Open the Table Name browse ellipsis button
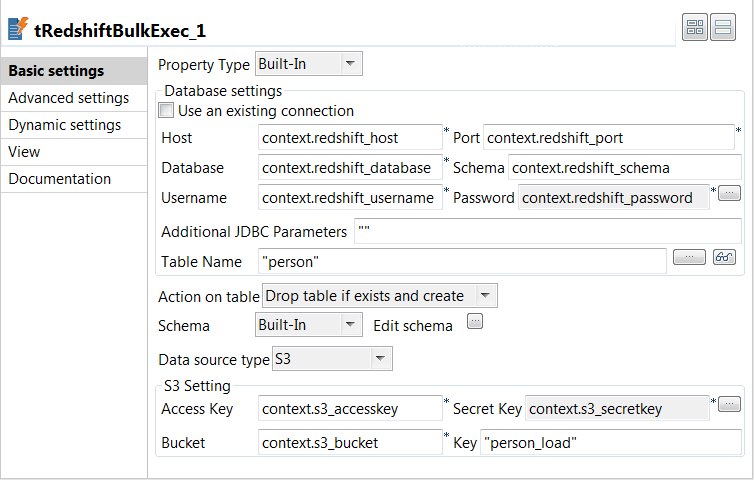Screen dimensions: 754x480 689,257
